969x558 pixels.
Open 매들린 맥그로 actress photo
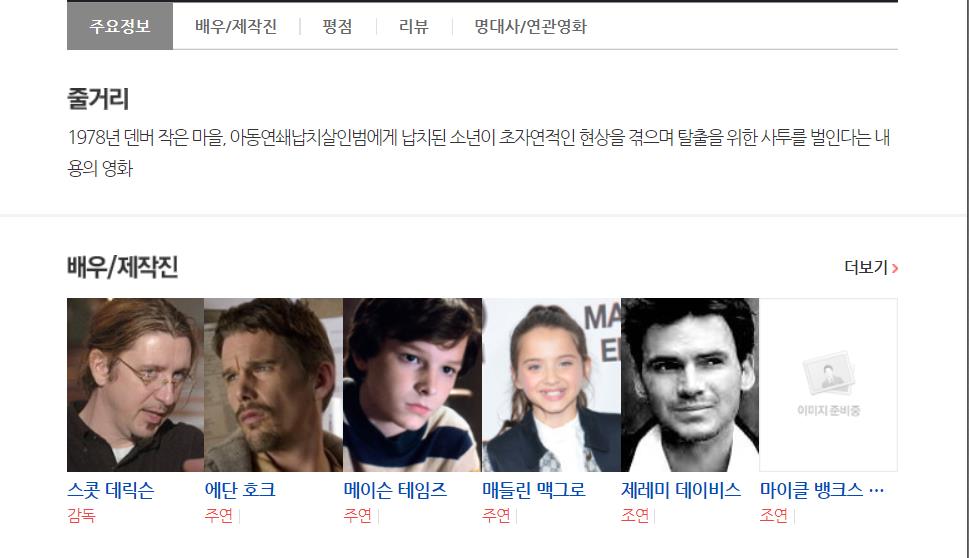[551, 385]
